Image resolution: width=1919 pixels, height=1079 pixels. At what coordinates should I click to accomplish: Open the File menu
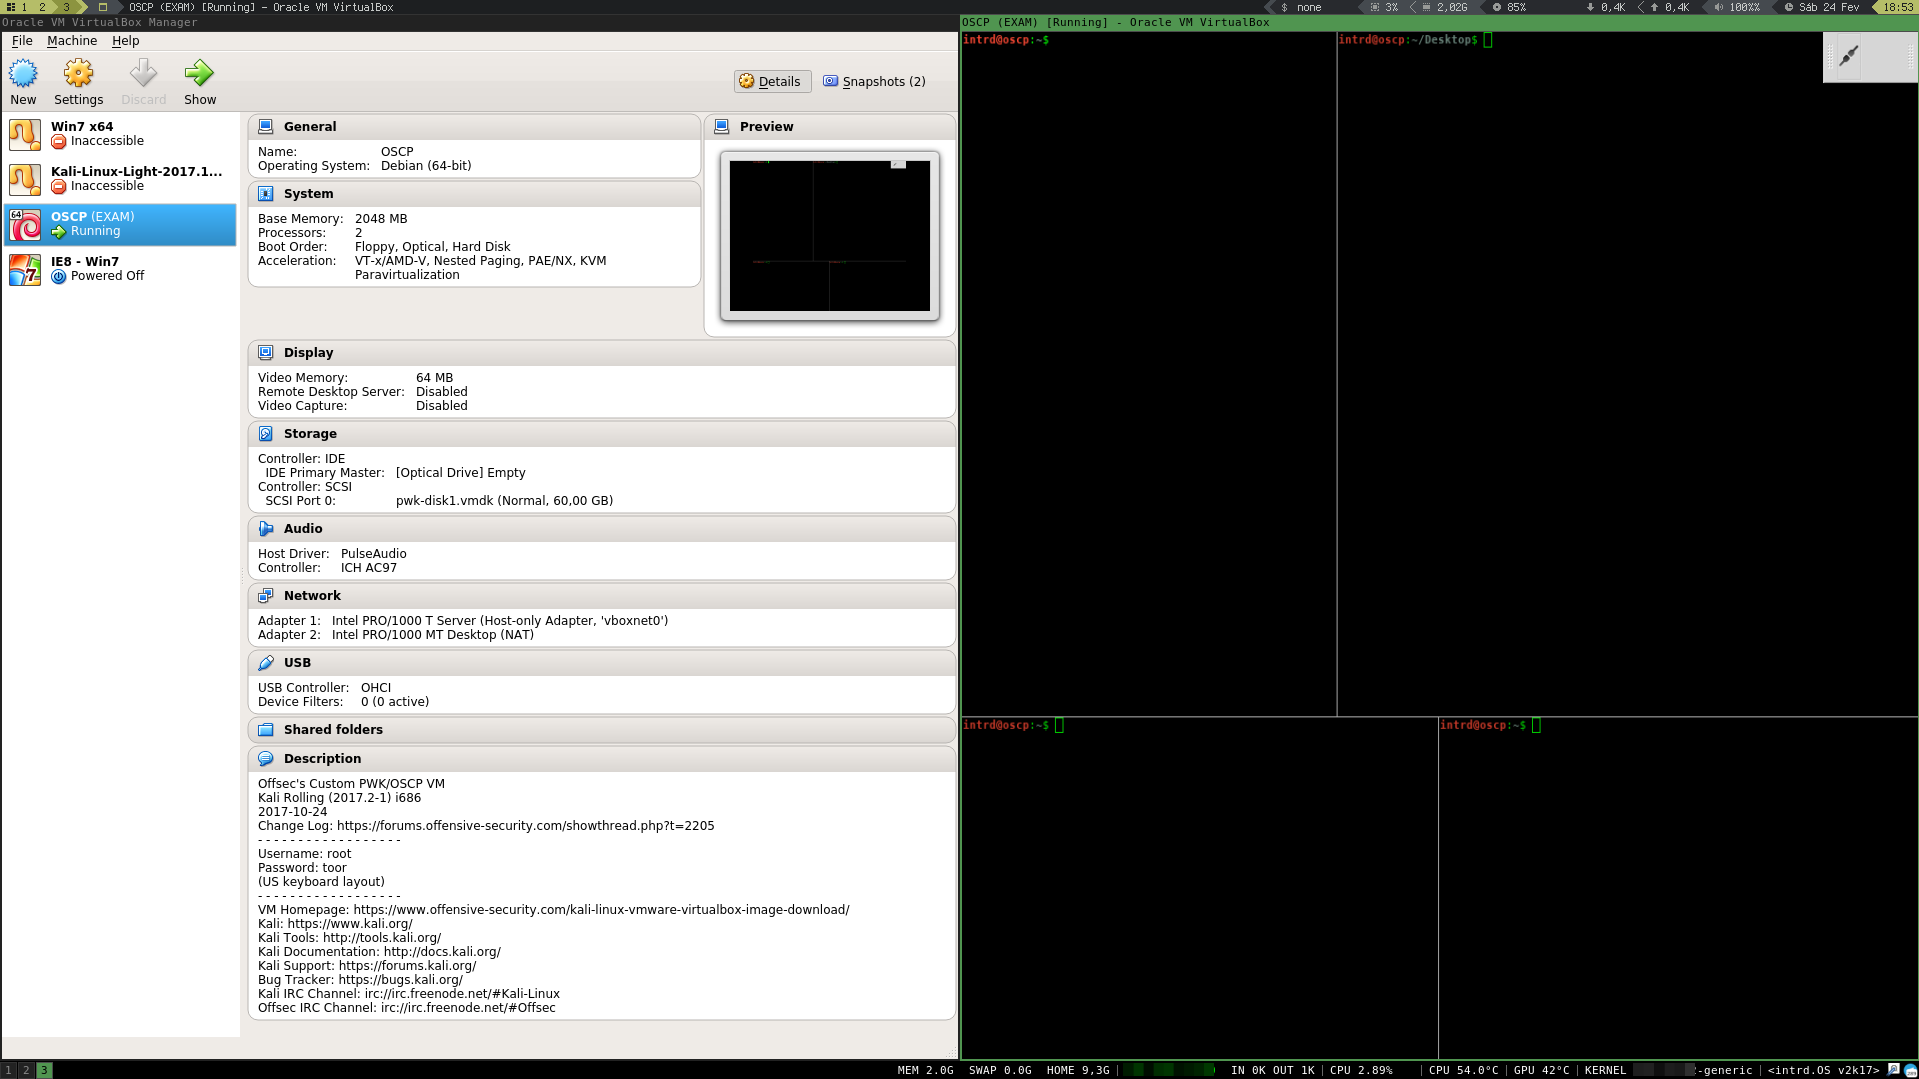tap(22, 41)
